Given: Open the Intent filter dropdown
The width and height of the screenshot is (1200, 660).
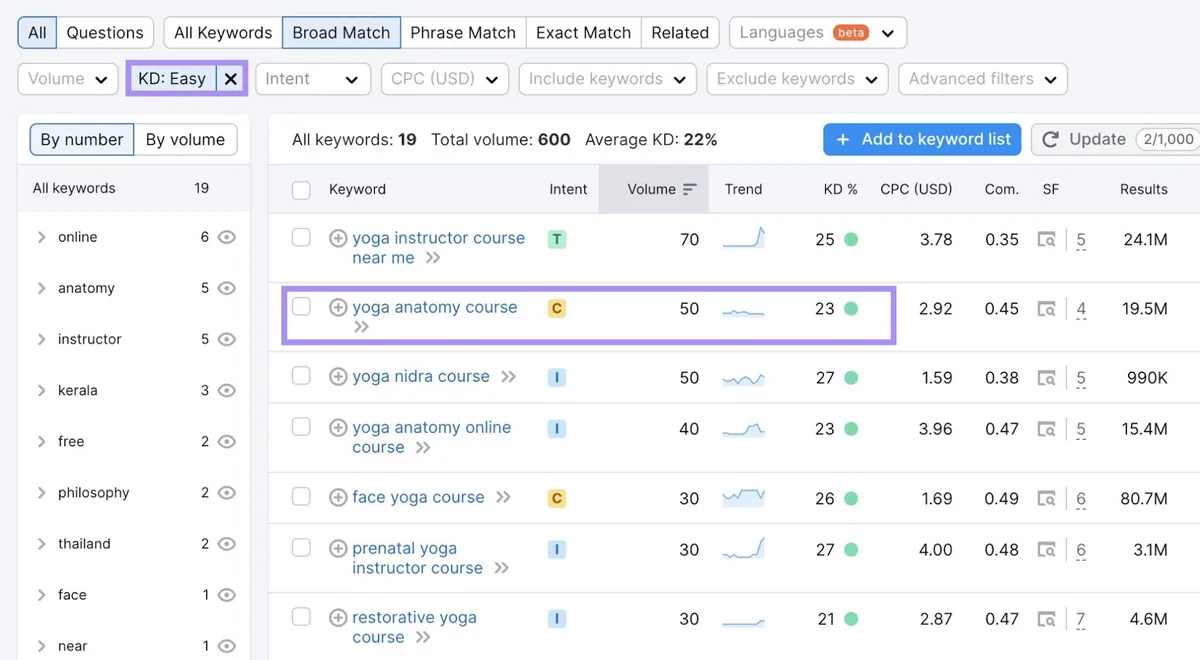Looking at the screenshot, I should tap(313, 79).
